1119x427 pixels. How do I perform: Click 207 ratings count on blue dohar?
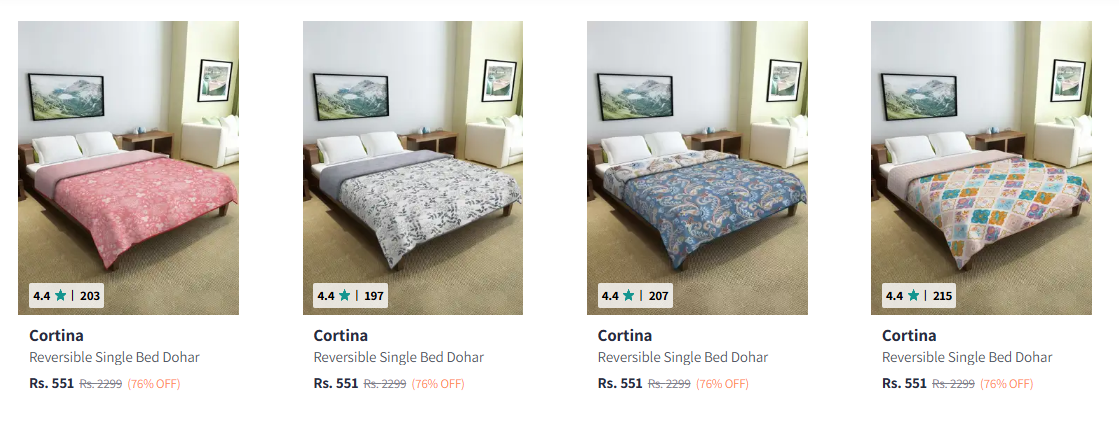pyautogui.click(x=657, y=296)
